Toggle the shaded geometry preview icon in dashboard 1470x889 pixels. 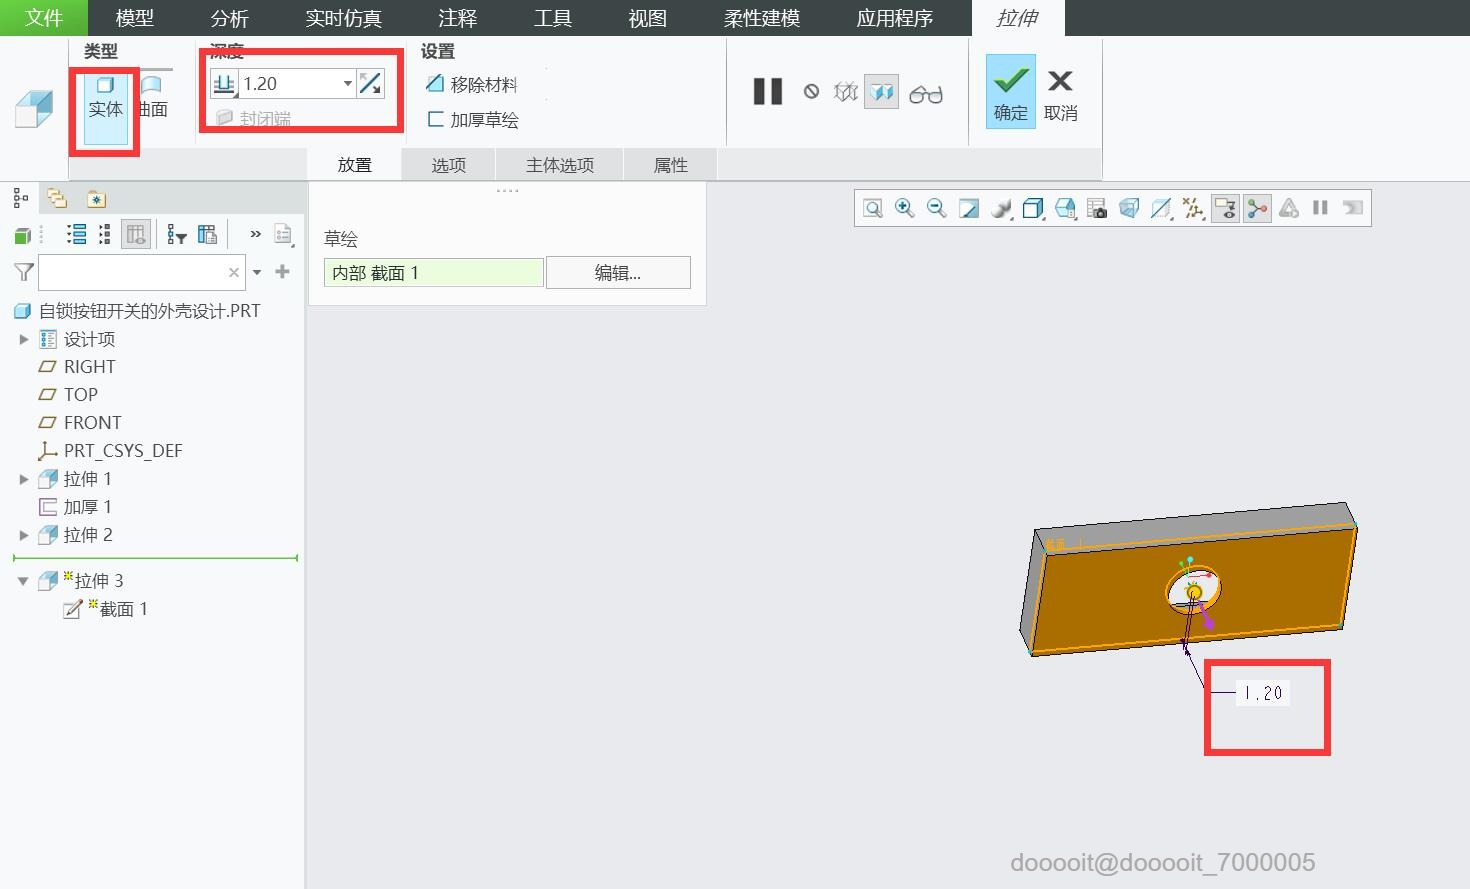[x=881, y=91]
